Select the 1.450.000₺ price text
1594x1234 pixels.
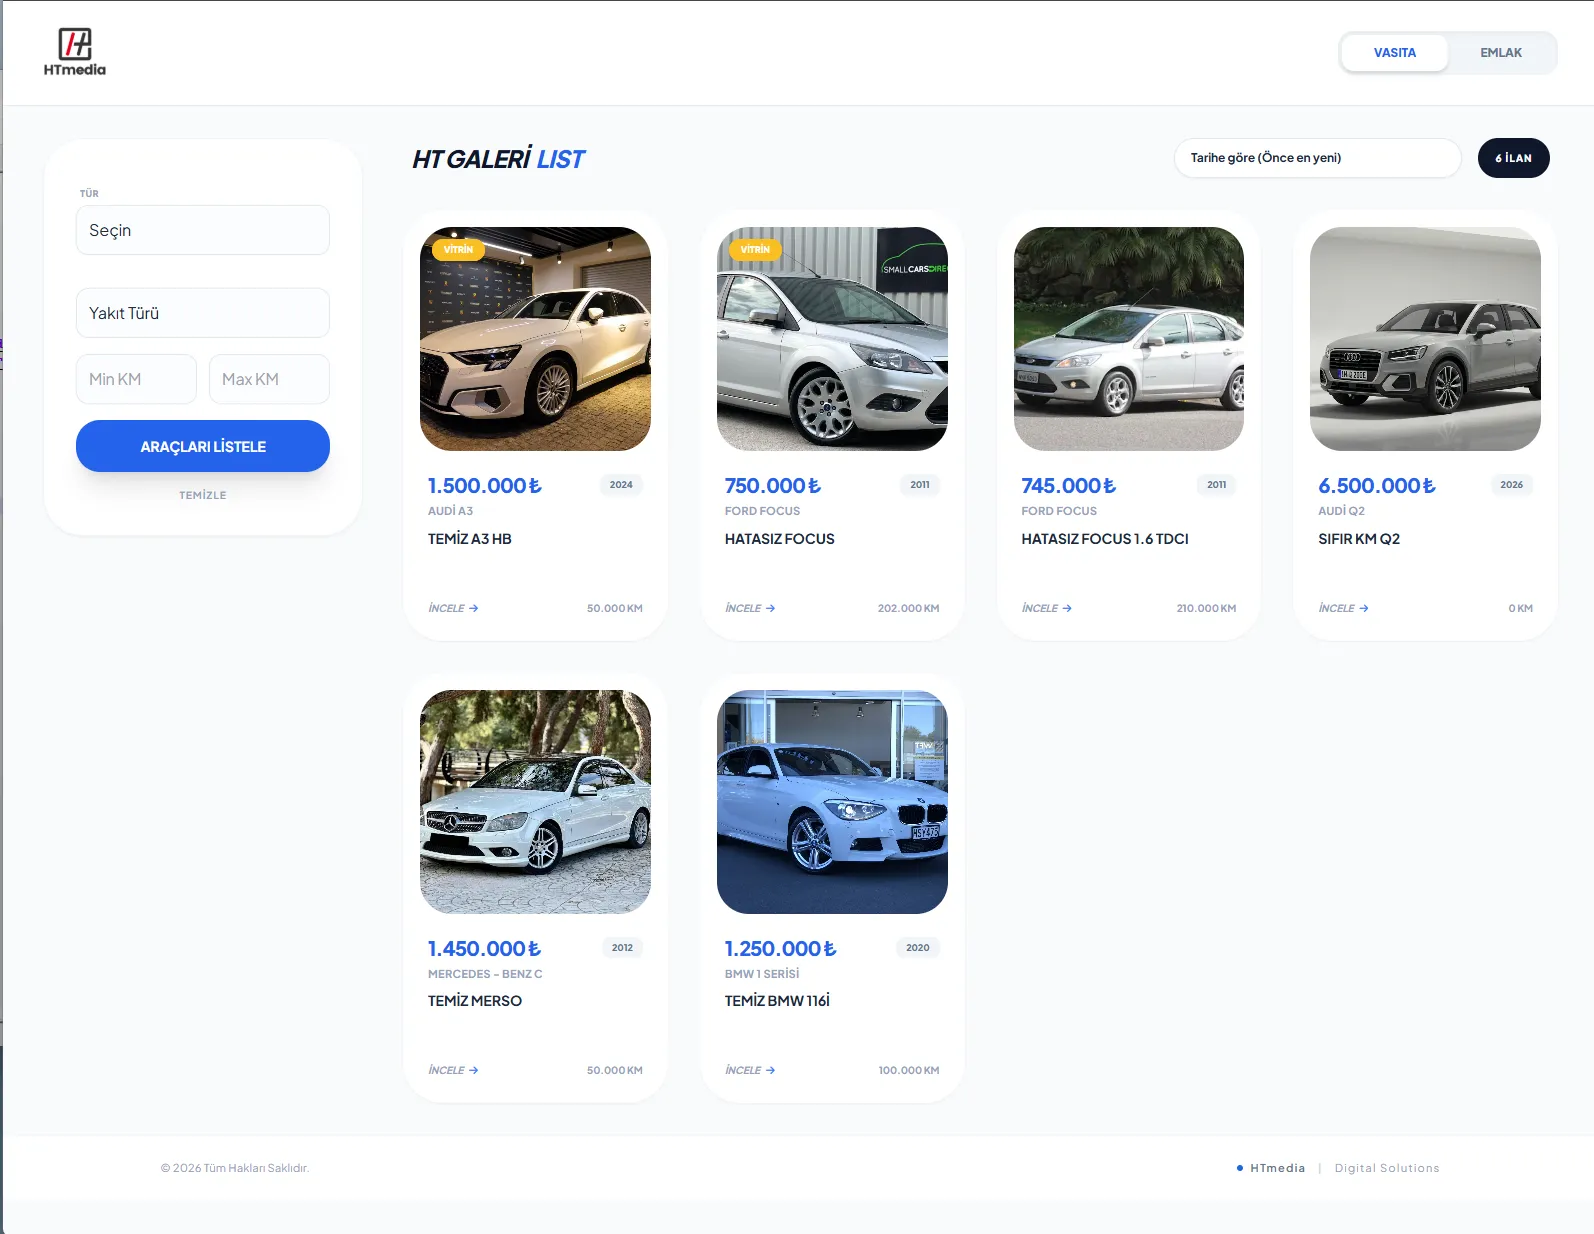(485, 949)
